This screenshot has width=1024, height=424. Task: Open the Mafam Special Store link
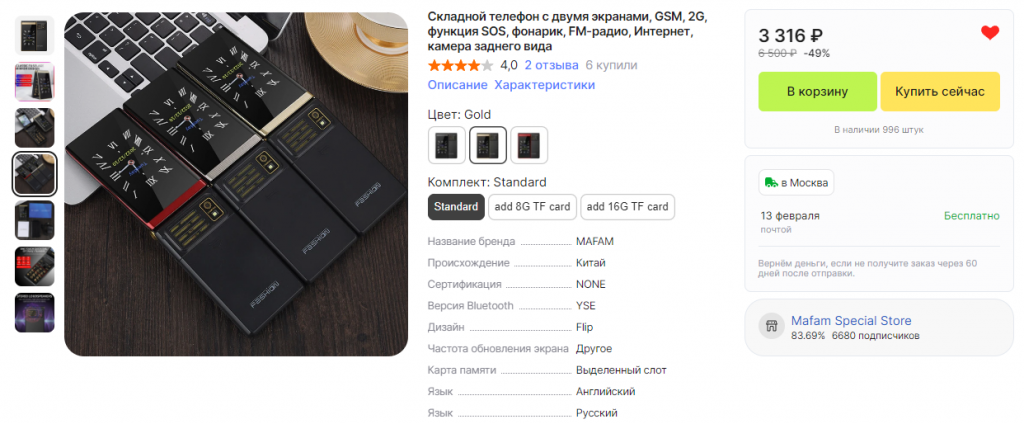[851, 321]
